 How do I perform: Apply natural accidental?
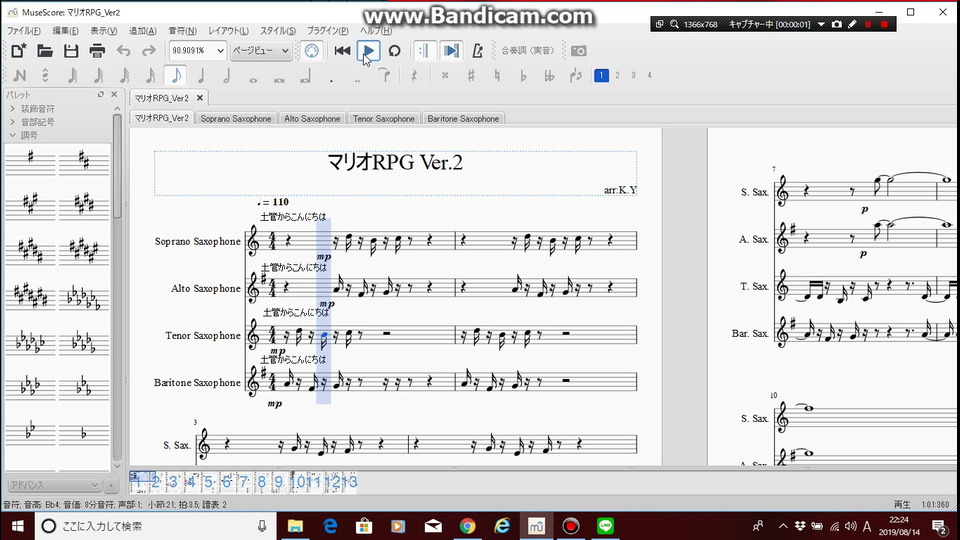tap(497, 76)
